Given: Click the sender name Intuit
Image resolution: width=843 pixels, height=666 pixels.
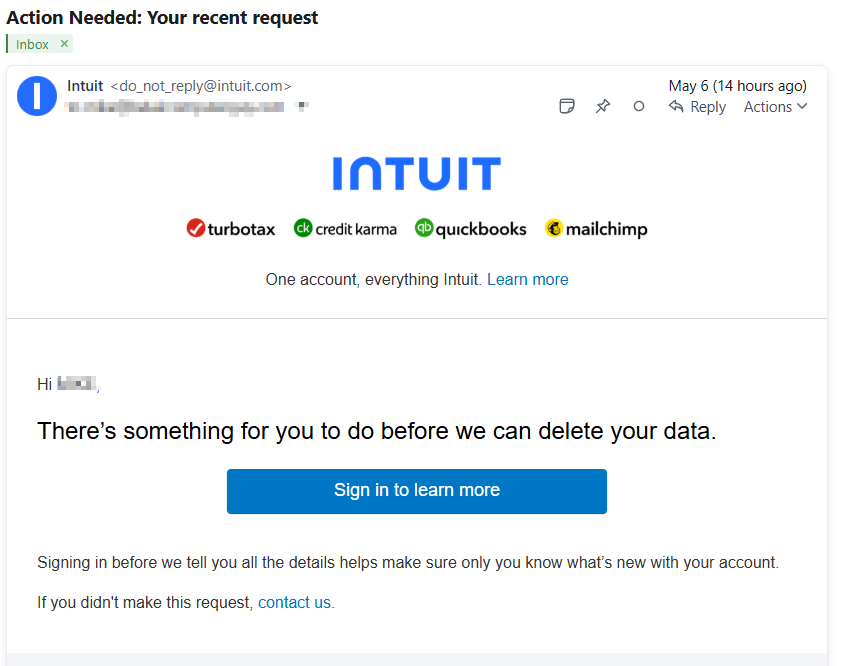Looking at the screenshot, I should [85, 86].
